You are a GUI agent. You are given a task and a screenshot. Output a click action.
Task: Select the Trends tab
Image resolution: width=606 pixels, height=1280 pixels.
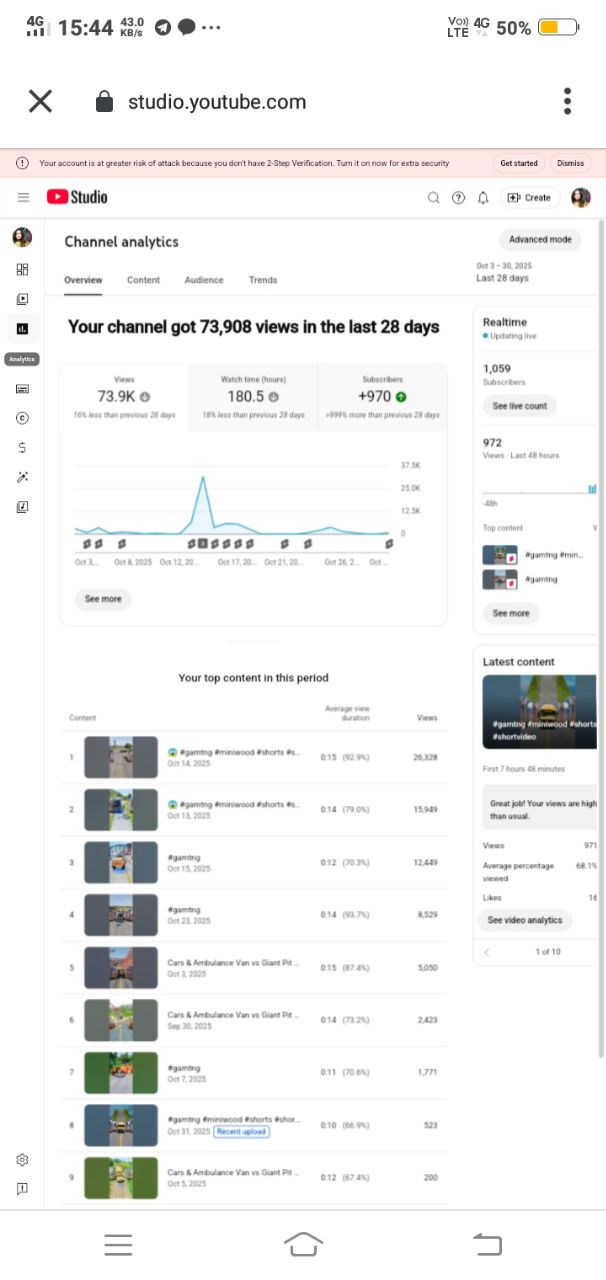pyautogui.click(x=263, y=280)
